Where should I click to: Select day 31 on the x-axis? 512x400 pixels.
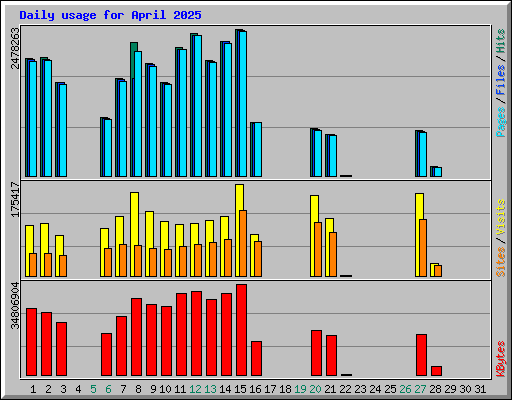[480, 389]
